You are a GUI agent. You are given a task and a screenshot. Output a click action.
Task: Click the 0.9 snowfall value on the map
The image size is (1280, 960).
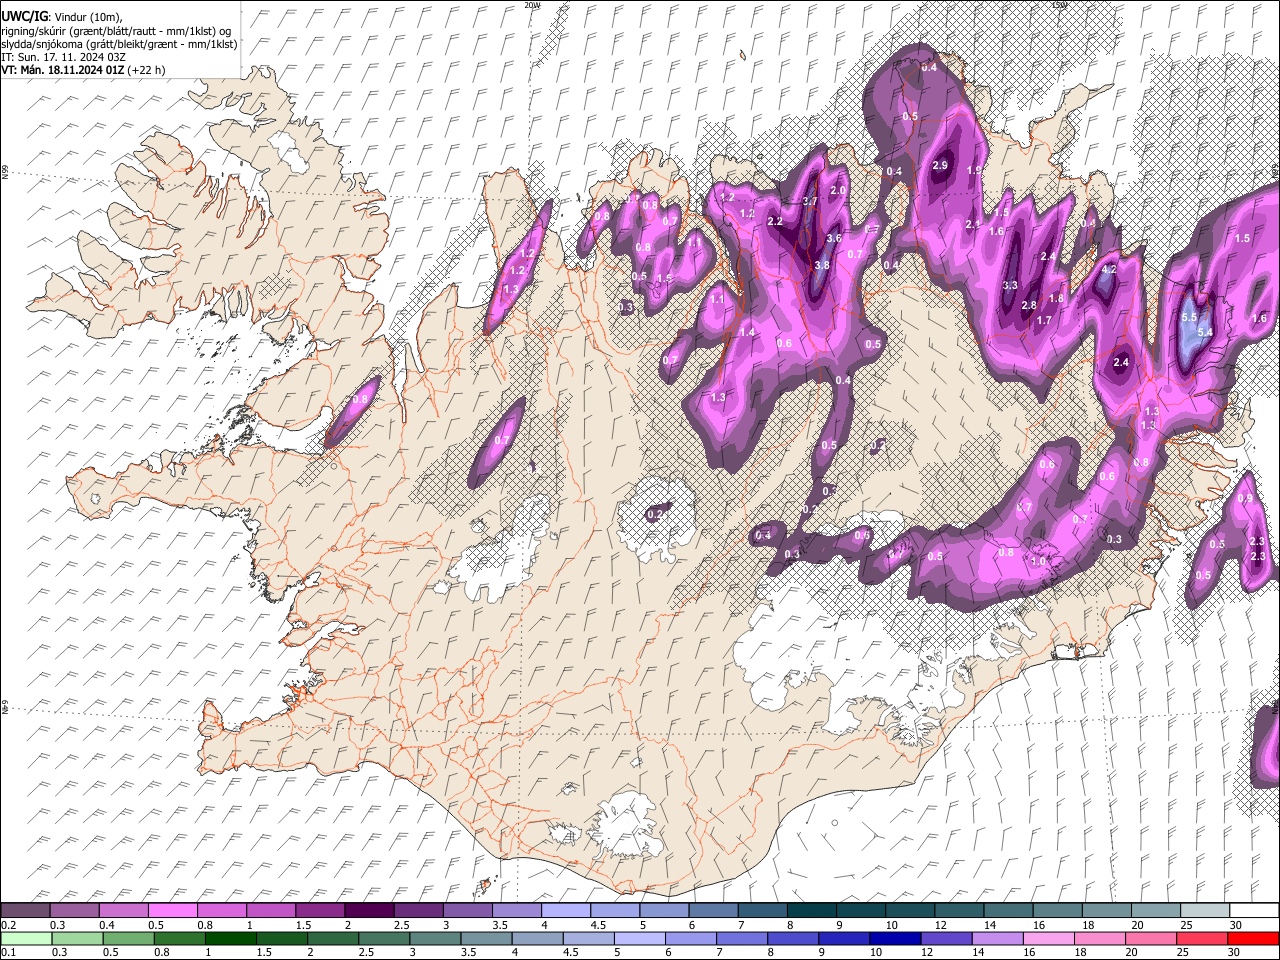click(x=1245, y=498)
